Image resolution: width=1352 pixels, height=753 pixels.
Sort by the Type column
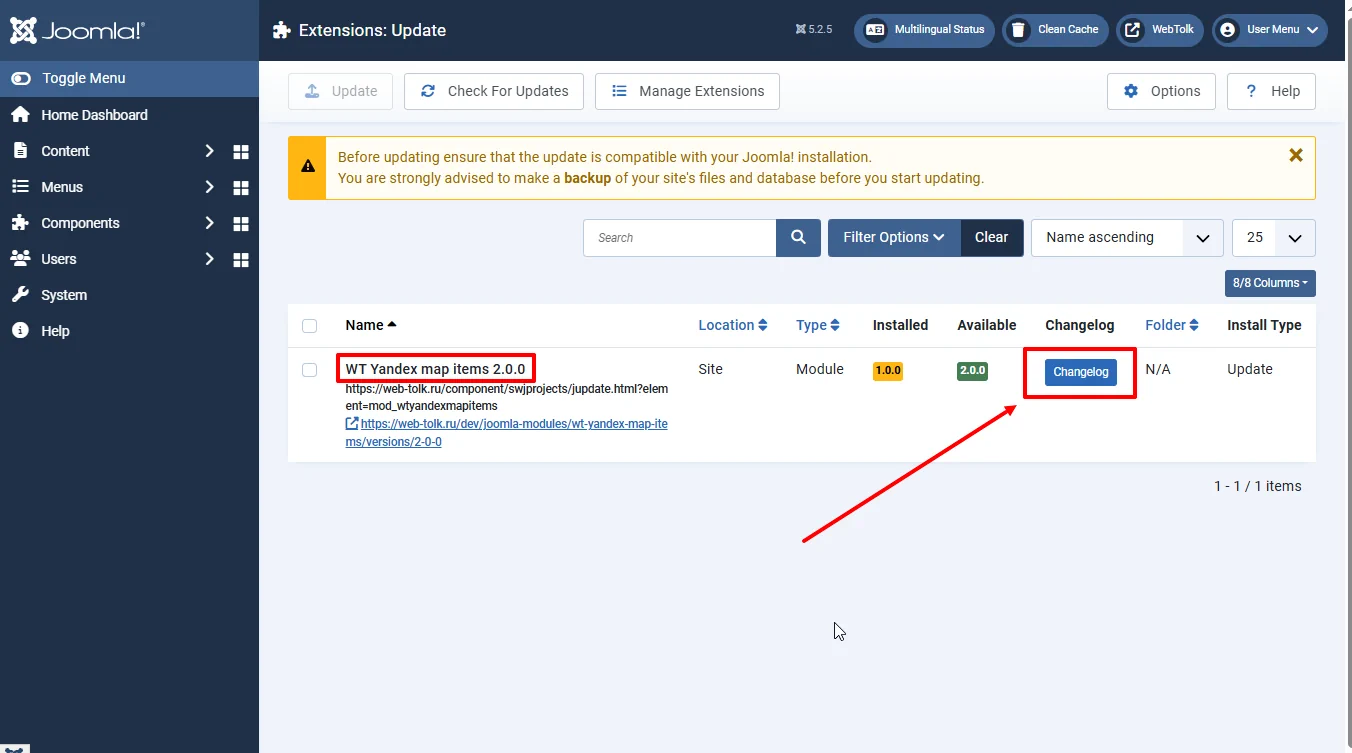818,325
